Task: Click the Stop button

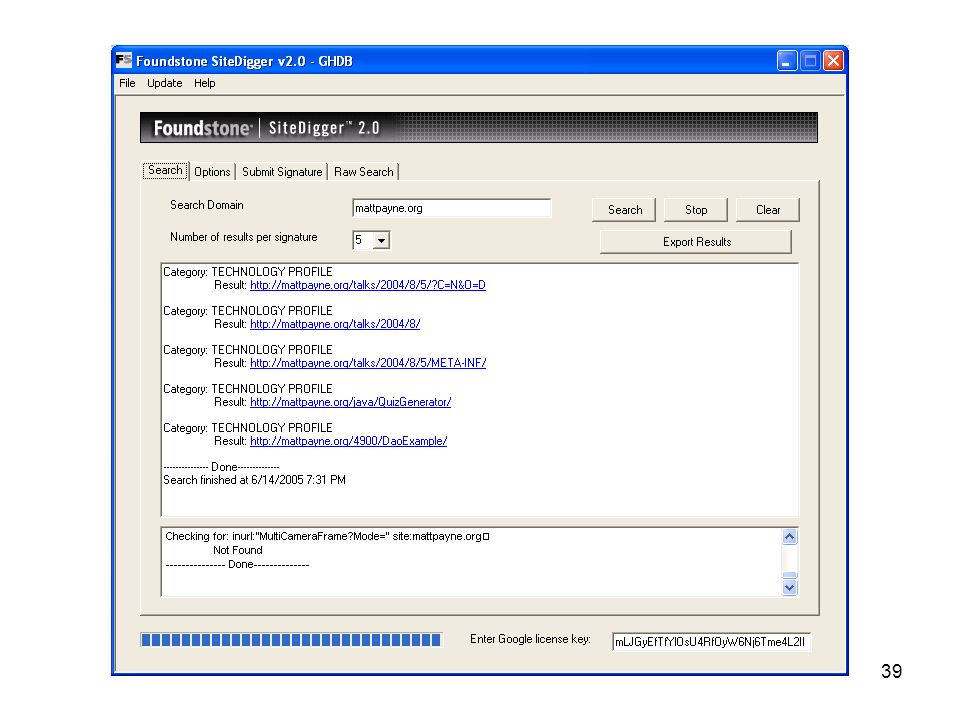Action: point(696,210)
